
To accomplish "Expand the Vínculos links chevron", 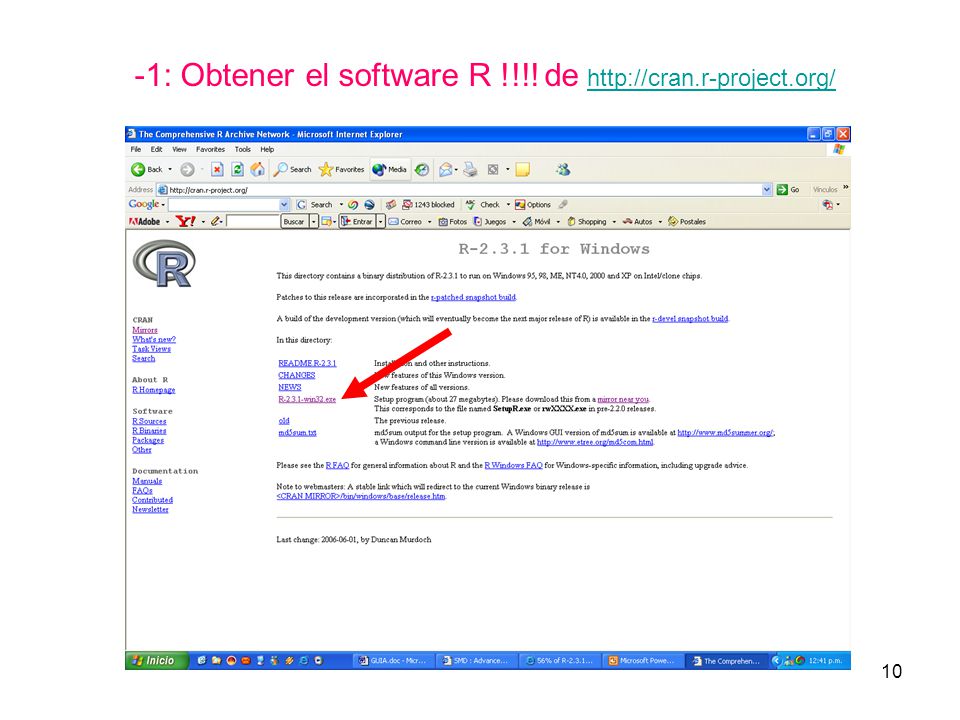I will [x=846, y=188].
